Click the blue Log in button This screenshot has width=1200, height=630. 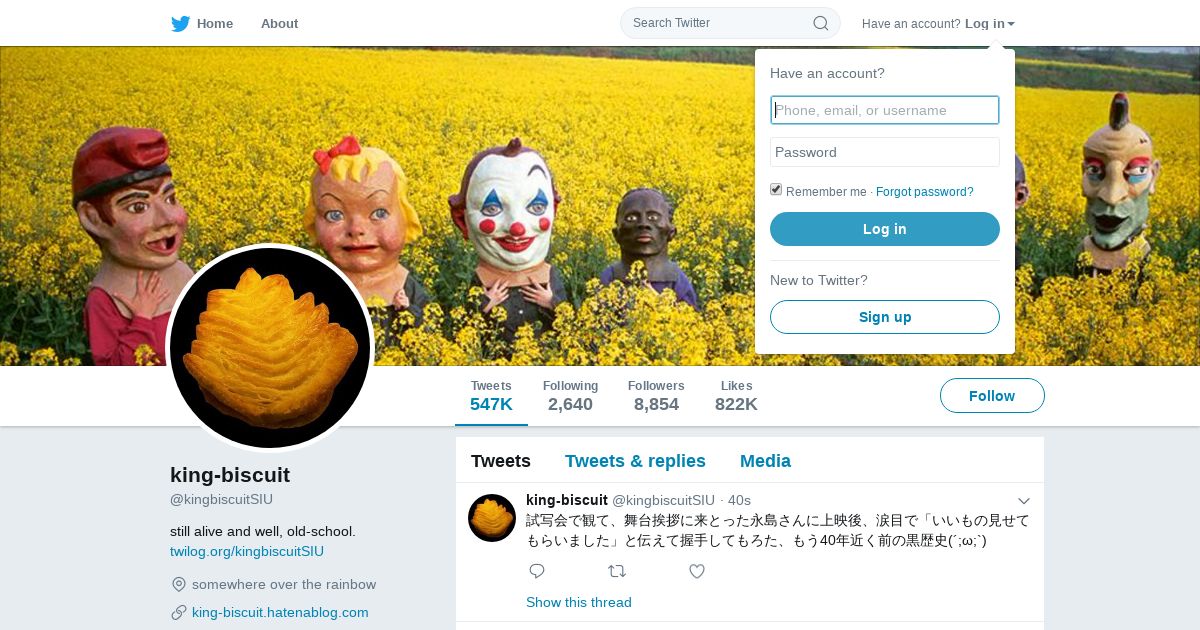coord(885,229)
